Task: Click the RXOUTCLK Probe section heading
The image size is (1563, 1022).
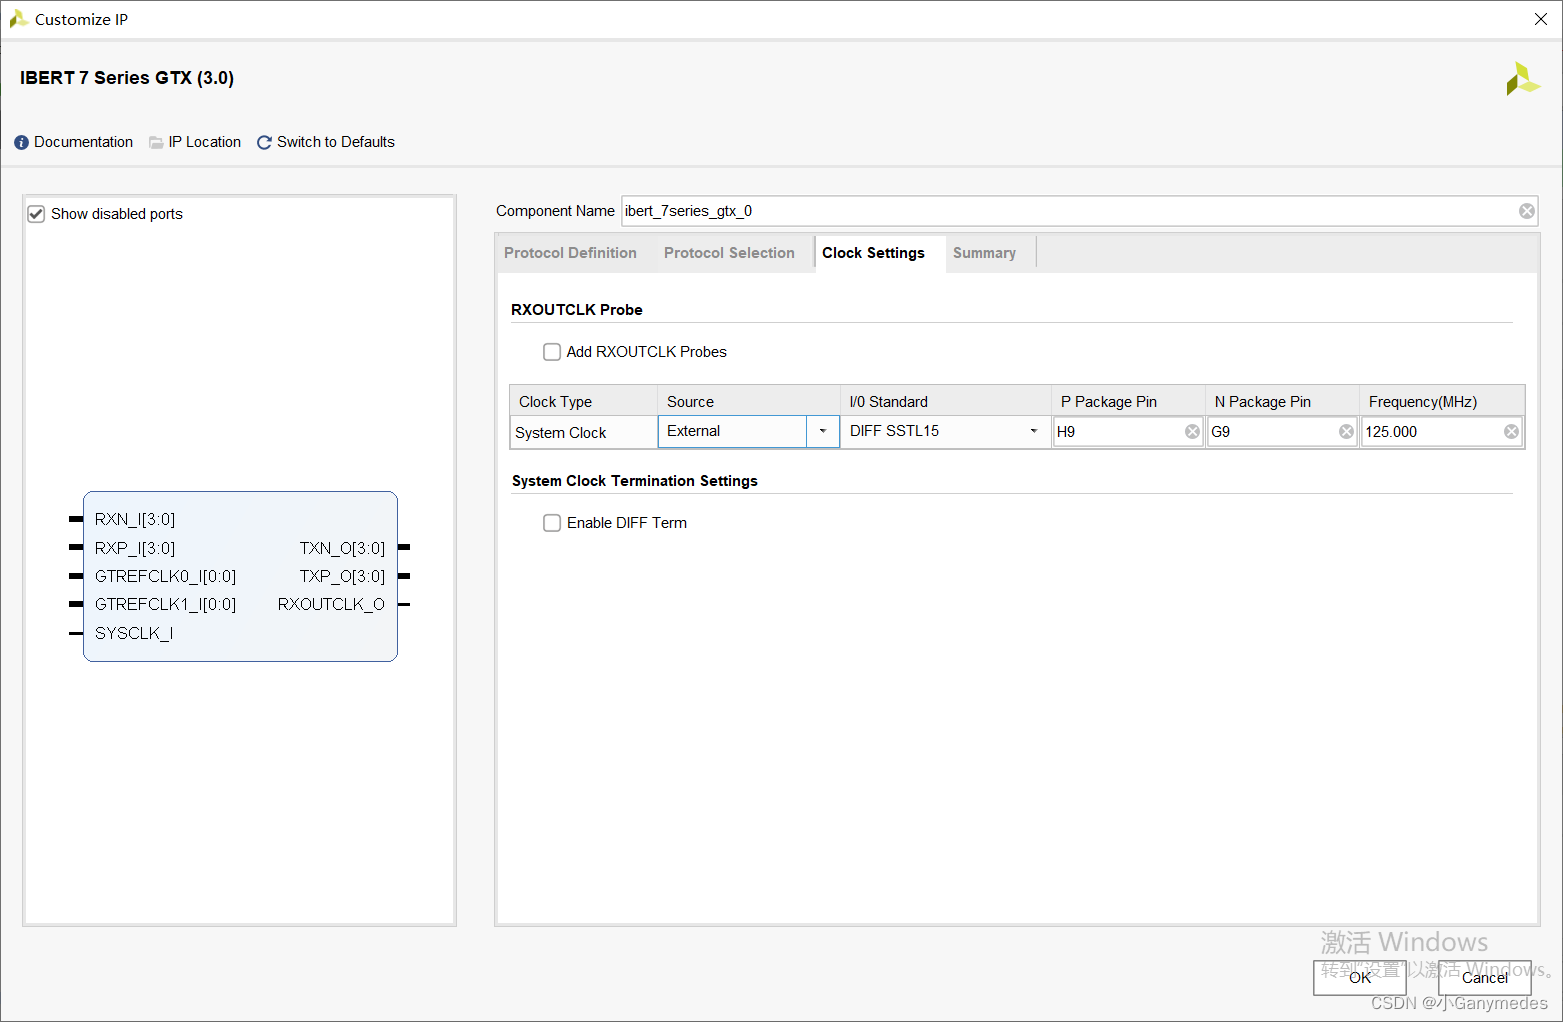Action: pos(577,310)
